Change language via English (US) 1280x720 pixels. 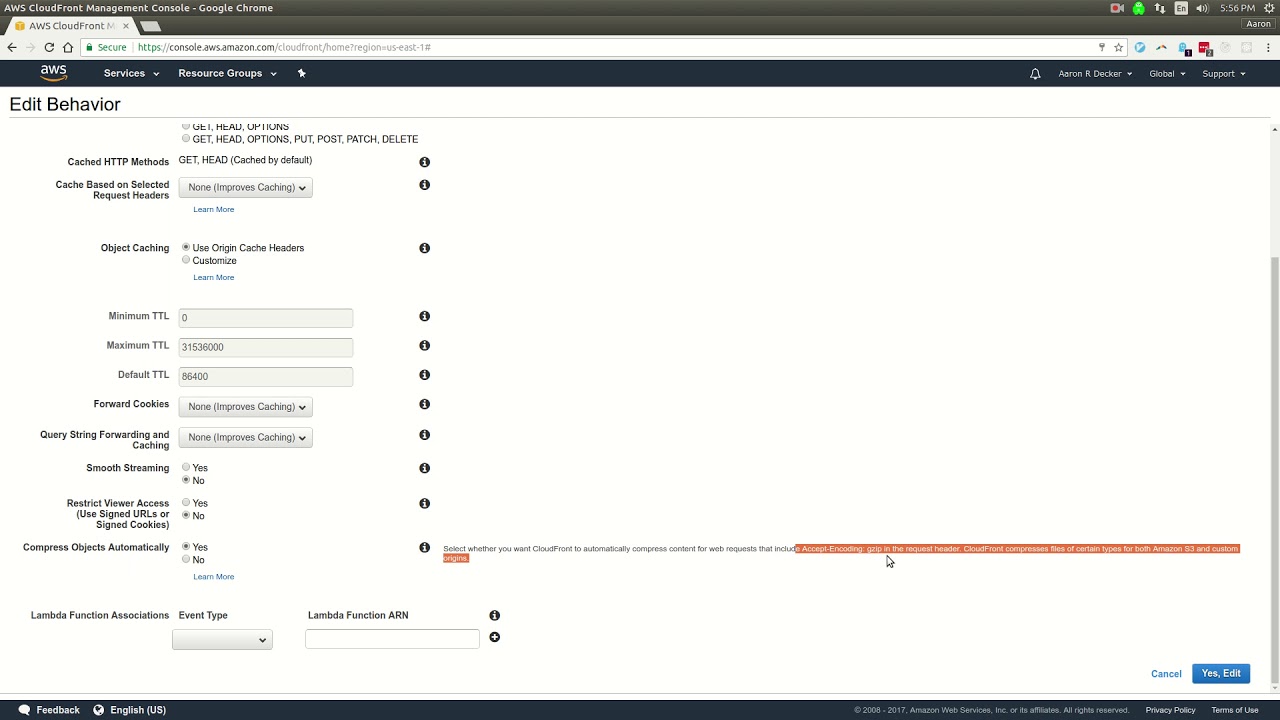click(x=129, y=710)
